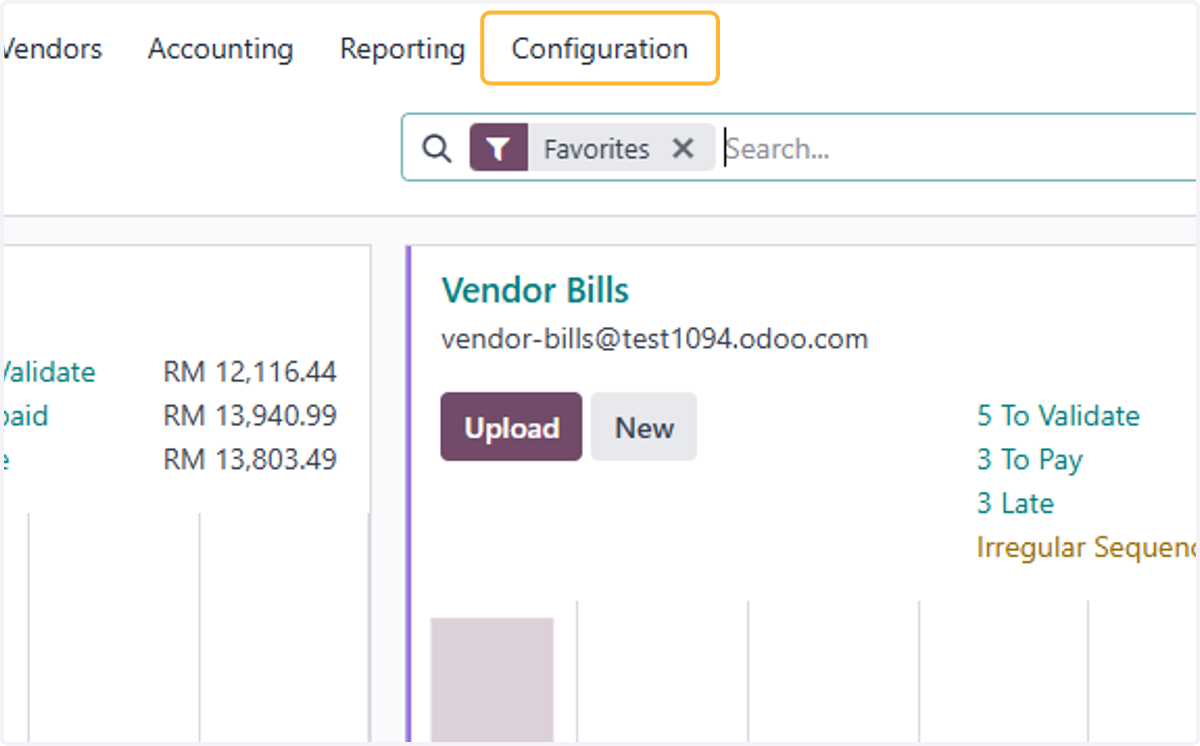1200x746 pixels.
Task: Open the Reporting menu
Action: tap(402, 49)
